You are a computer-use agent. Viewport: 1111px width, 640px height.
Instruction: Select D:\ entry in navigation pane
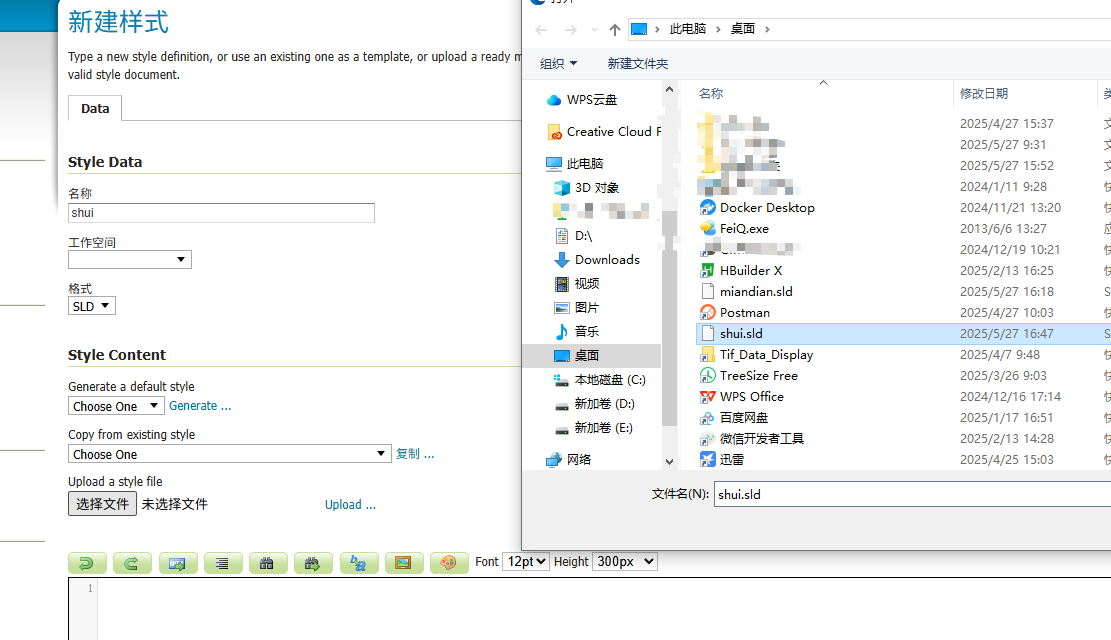click(573, 236)
